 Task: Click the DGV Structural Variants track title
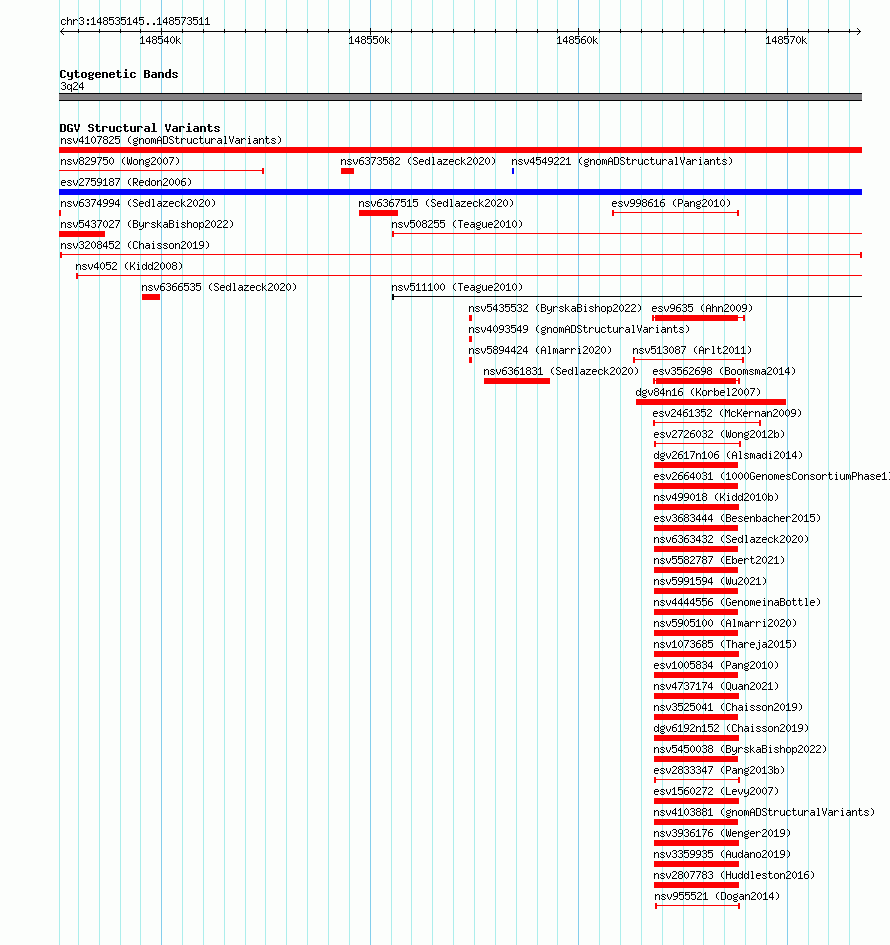pyautogui.click(x=140, y=128)
